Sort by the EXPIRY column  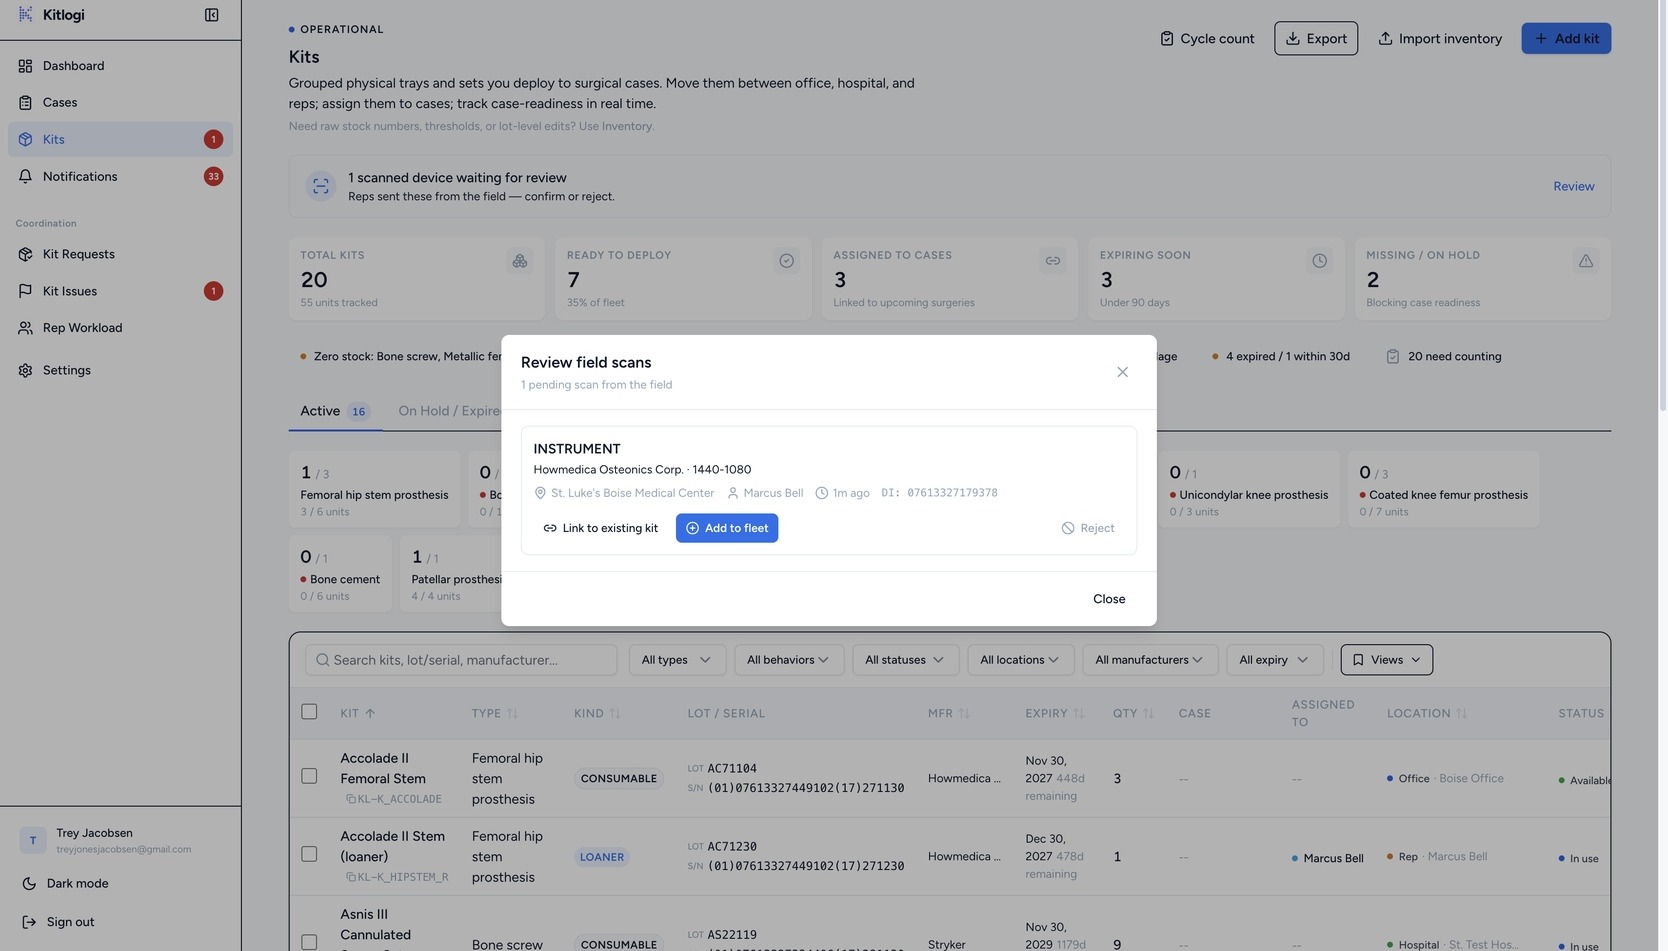click(x=1055, y=714)
